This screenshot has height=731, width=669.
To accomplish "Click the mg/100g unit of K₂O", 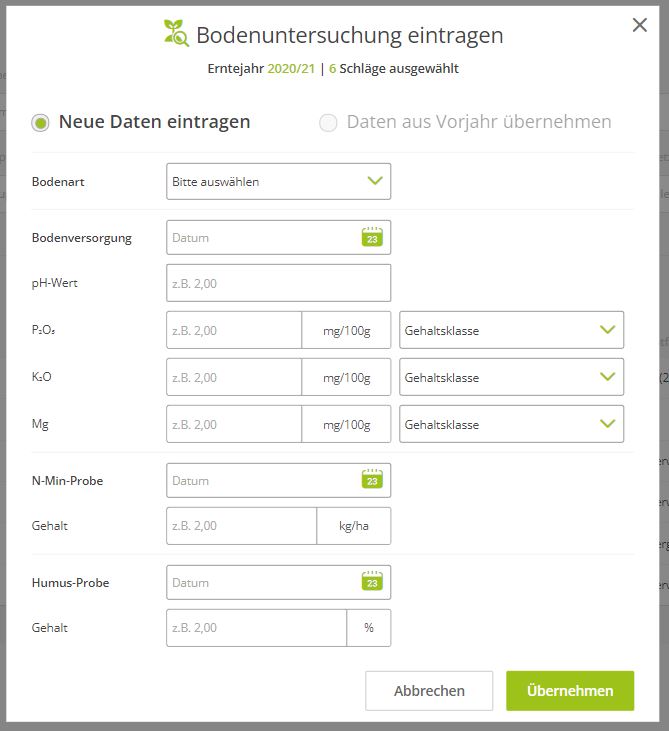I will tap(346, 378).
